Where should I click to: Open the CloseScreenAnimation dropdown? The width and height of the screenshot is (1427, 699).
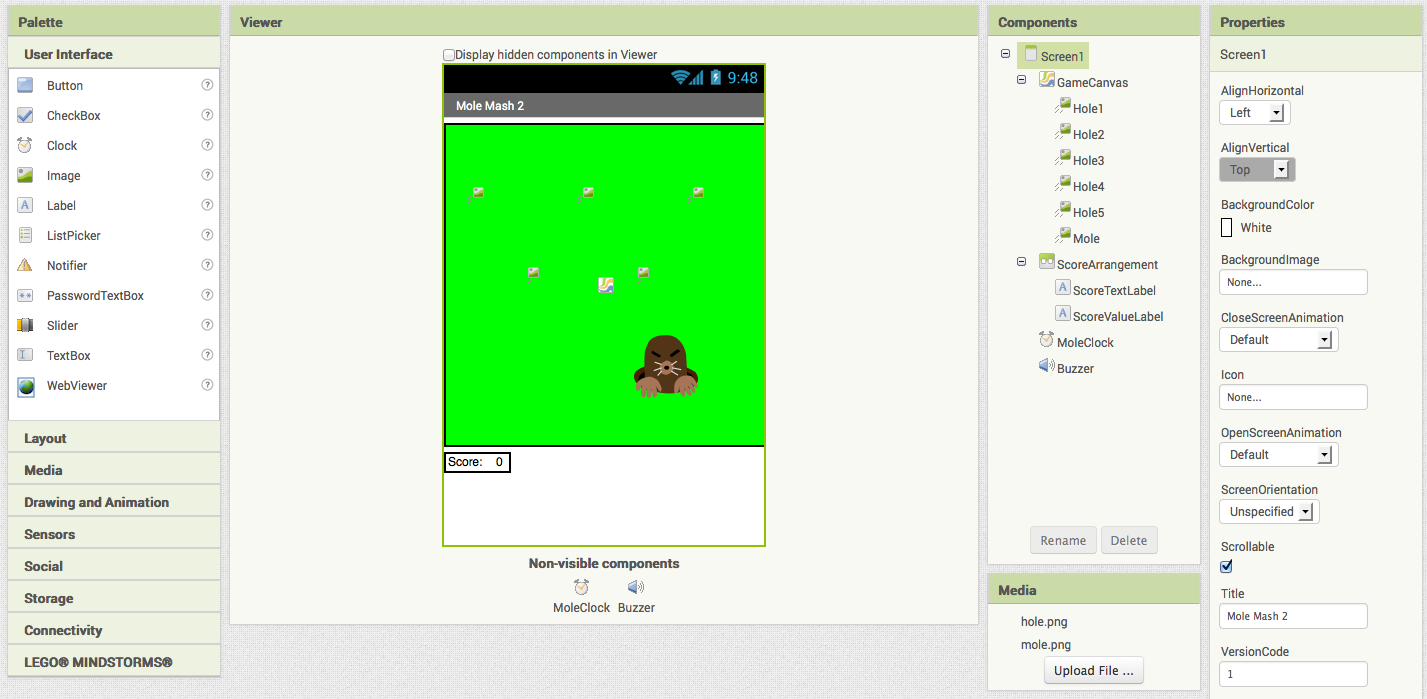(1279, 340)
